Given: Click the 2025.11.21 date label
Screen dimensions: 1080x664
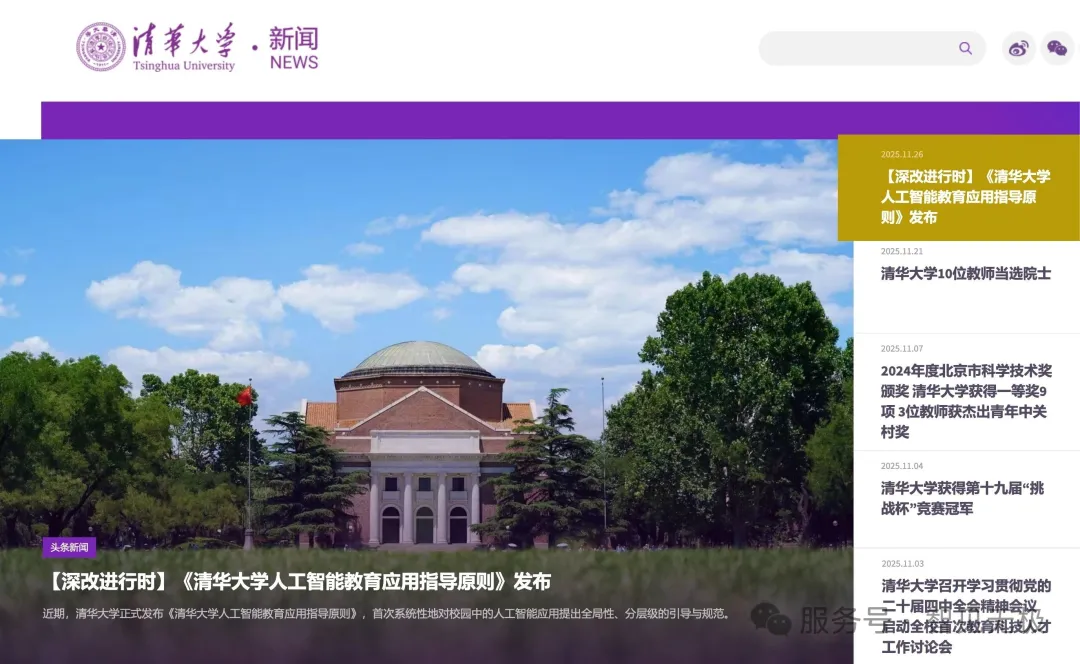Looking at the screenshot, I should click(902, 251).
